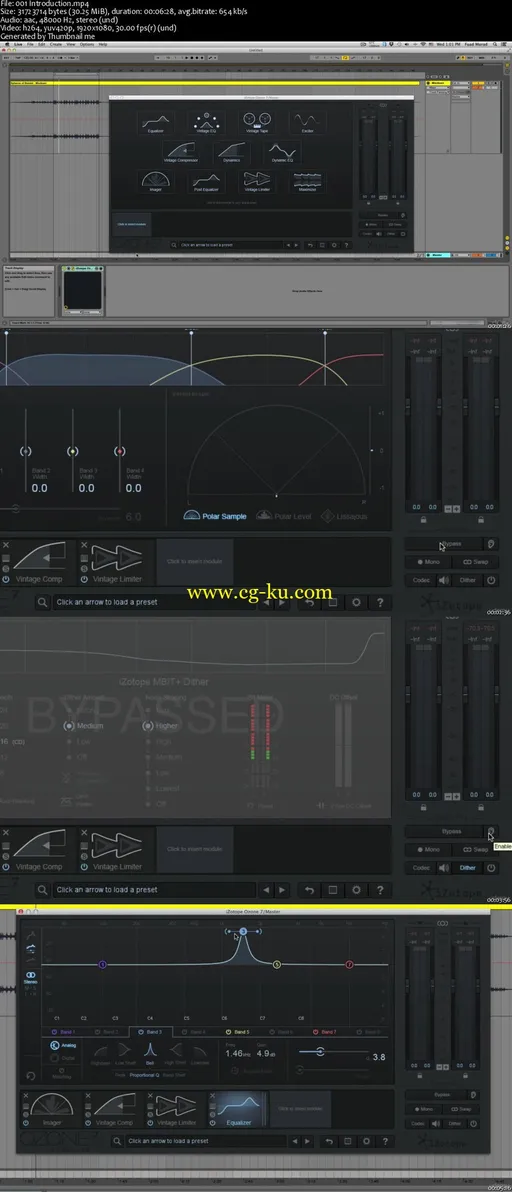The width and height of the screenshot is (512, 1192).
Task: Click Stereo channel mode icon in Equalizer
Action: (x=30, y=978)
